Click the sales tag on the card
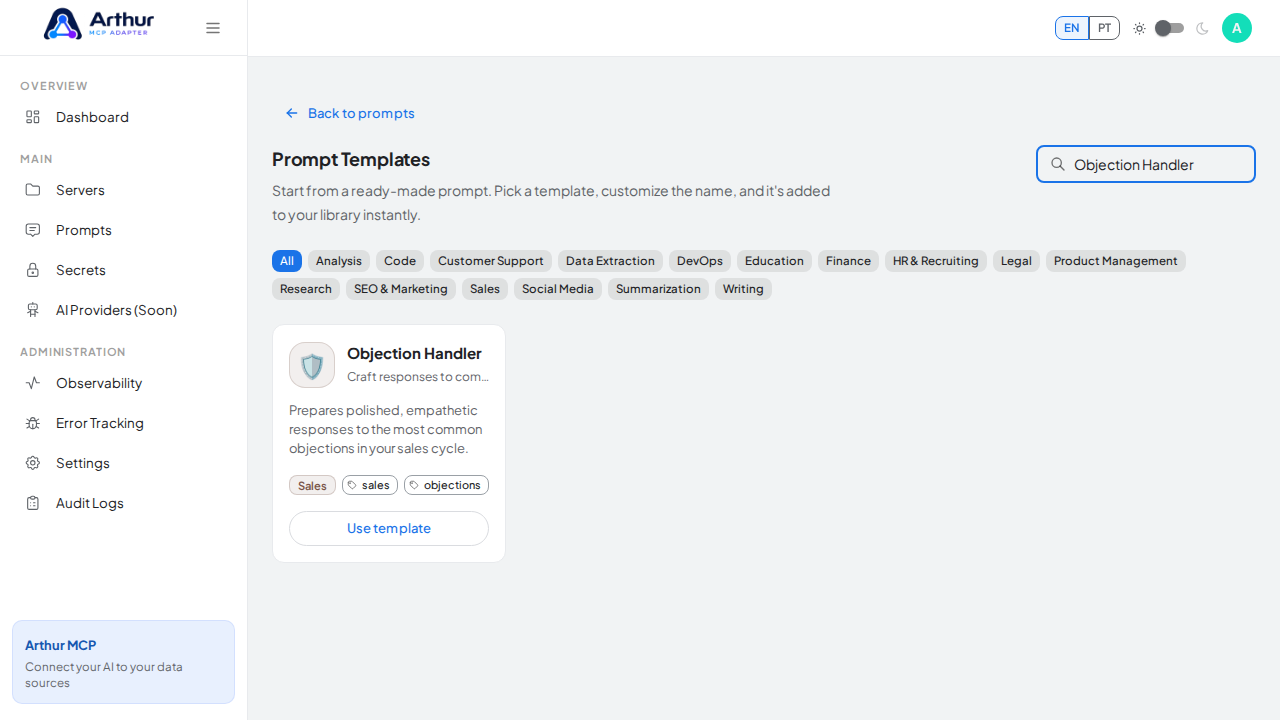This screenshot has width=1280, height=720. click(x=370, y=485)
